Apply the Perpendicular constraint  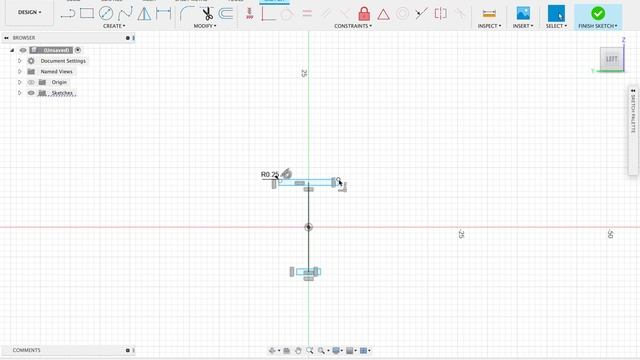[345, 14]
